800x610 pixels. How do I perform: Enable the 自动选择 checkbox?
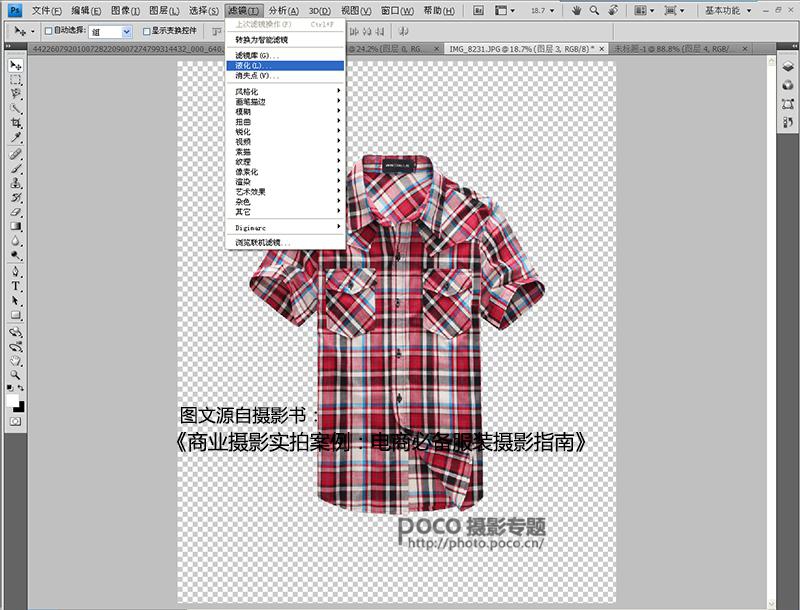(46, 31)
